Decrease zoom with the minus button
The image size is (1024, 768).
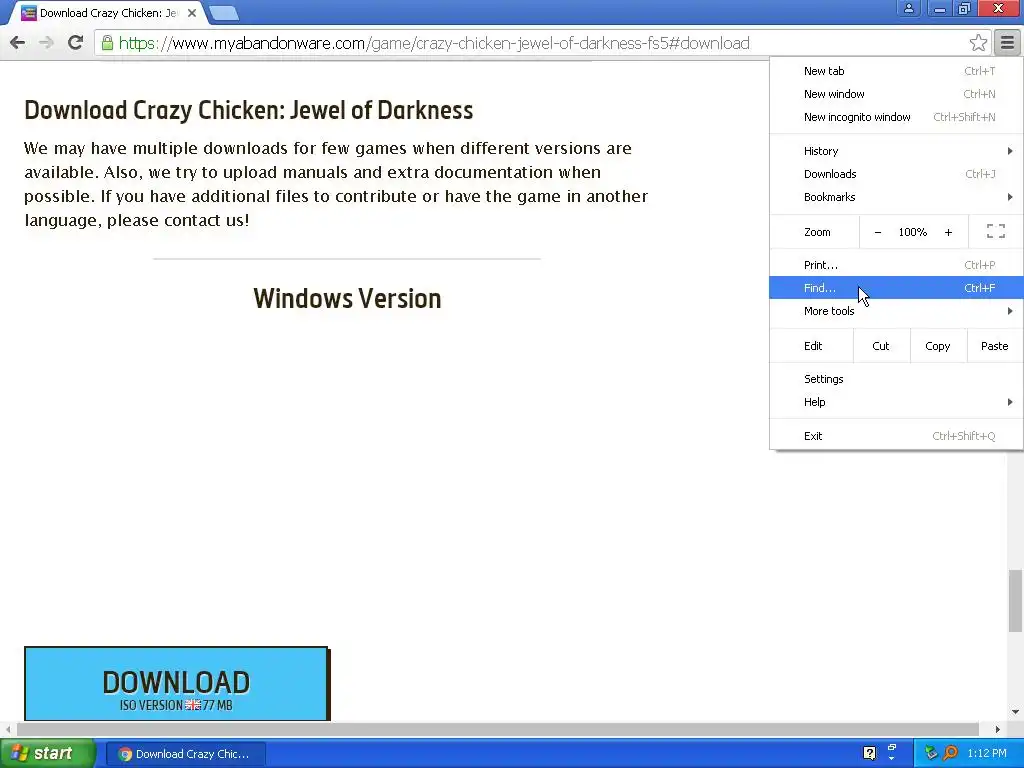point(878,232)
